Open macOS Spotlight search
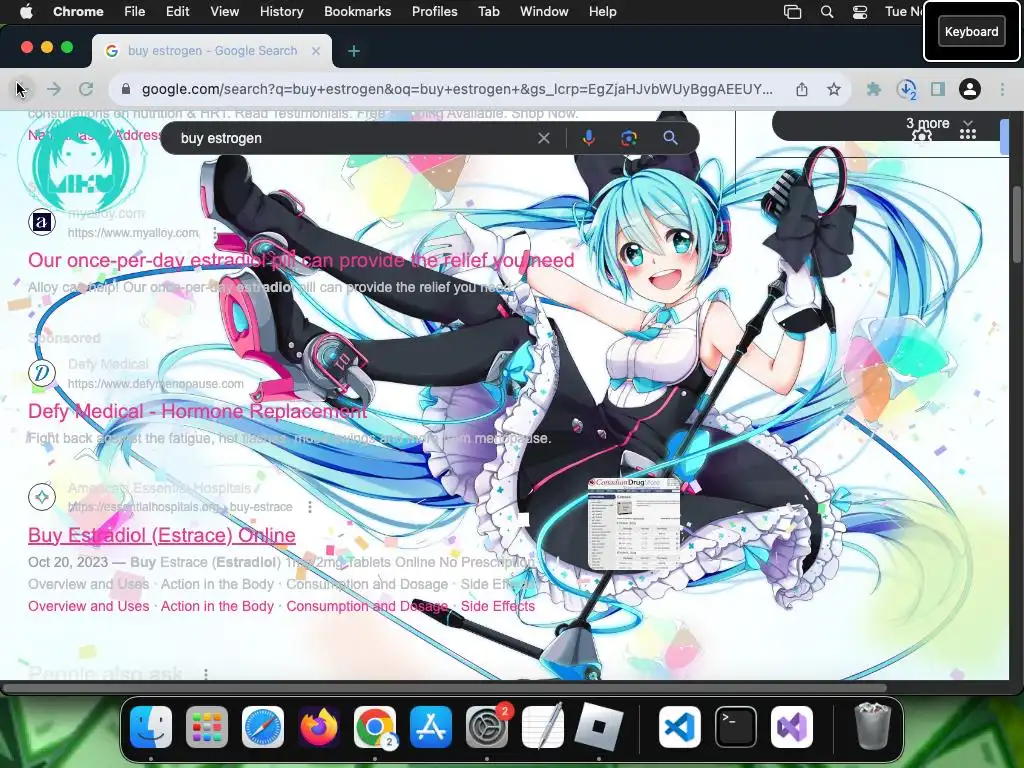This screenshot has width=1024, height=768. pyautogui.click(x=826, y=12)
